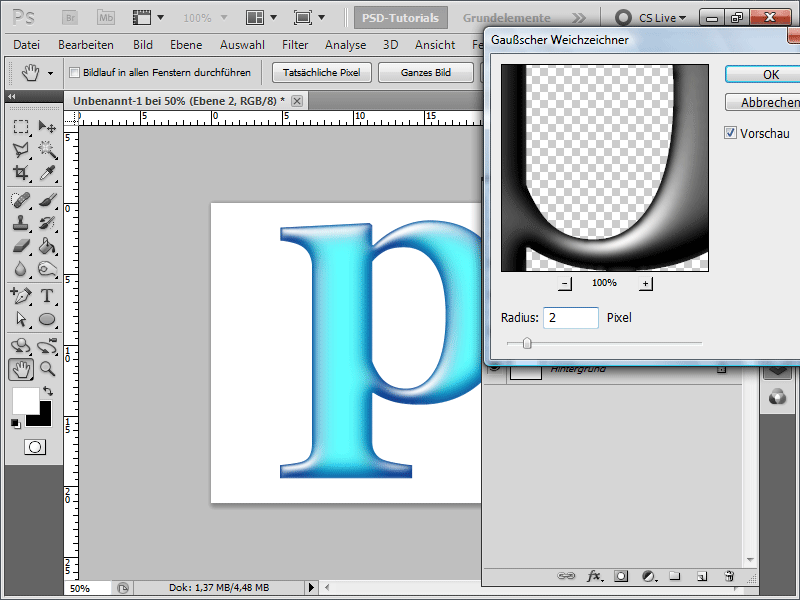The height and width of the screenshot is (600, 800).
Task: Select the Blur tool
Action: point(21,269)
